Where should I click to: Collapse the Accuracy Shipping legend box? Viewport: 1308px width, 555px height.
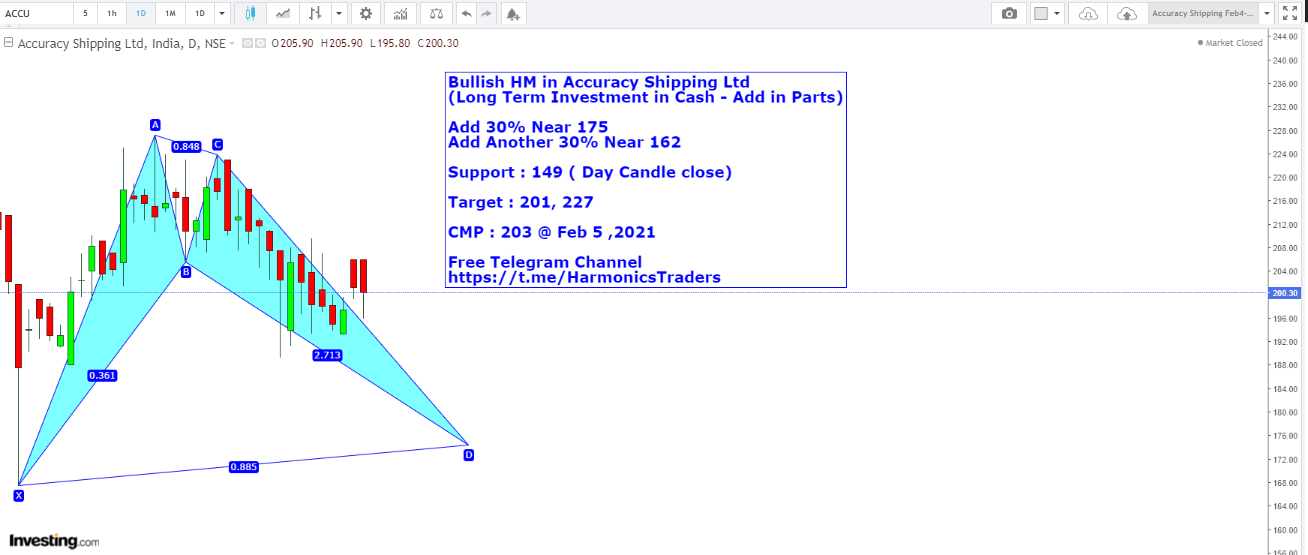8,43
